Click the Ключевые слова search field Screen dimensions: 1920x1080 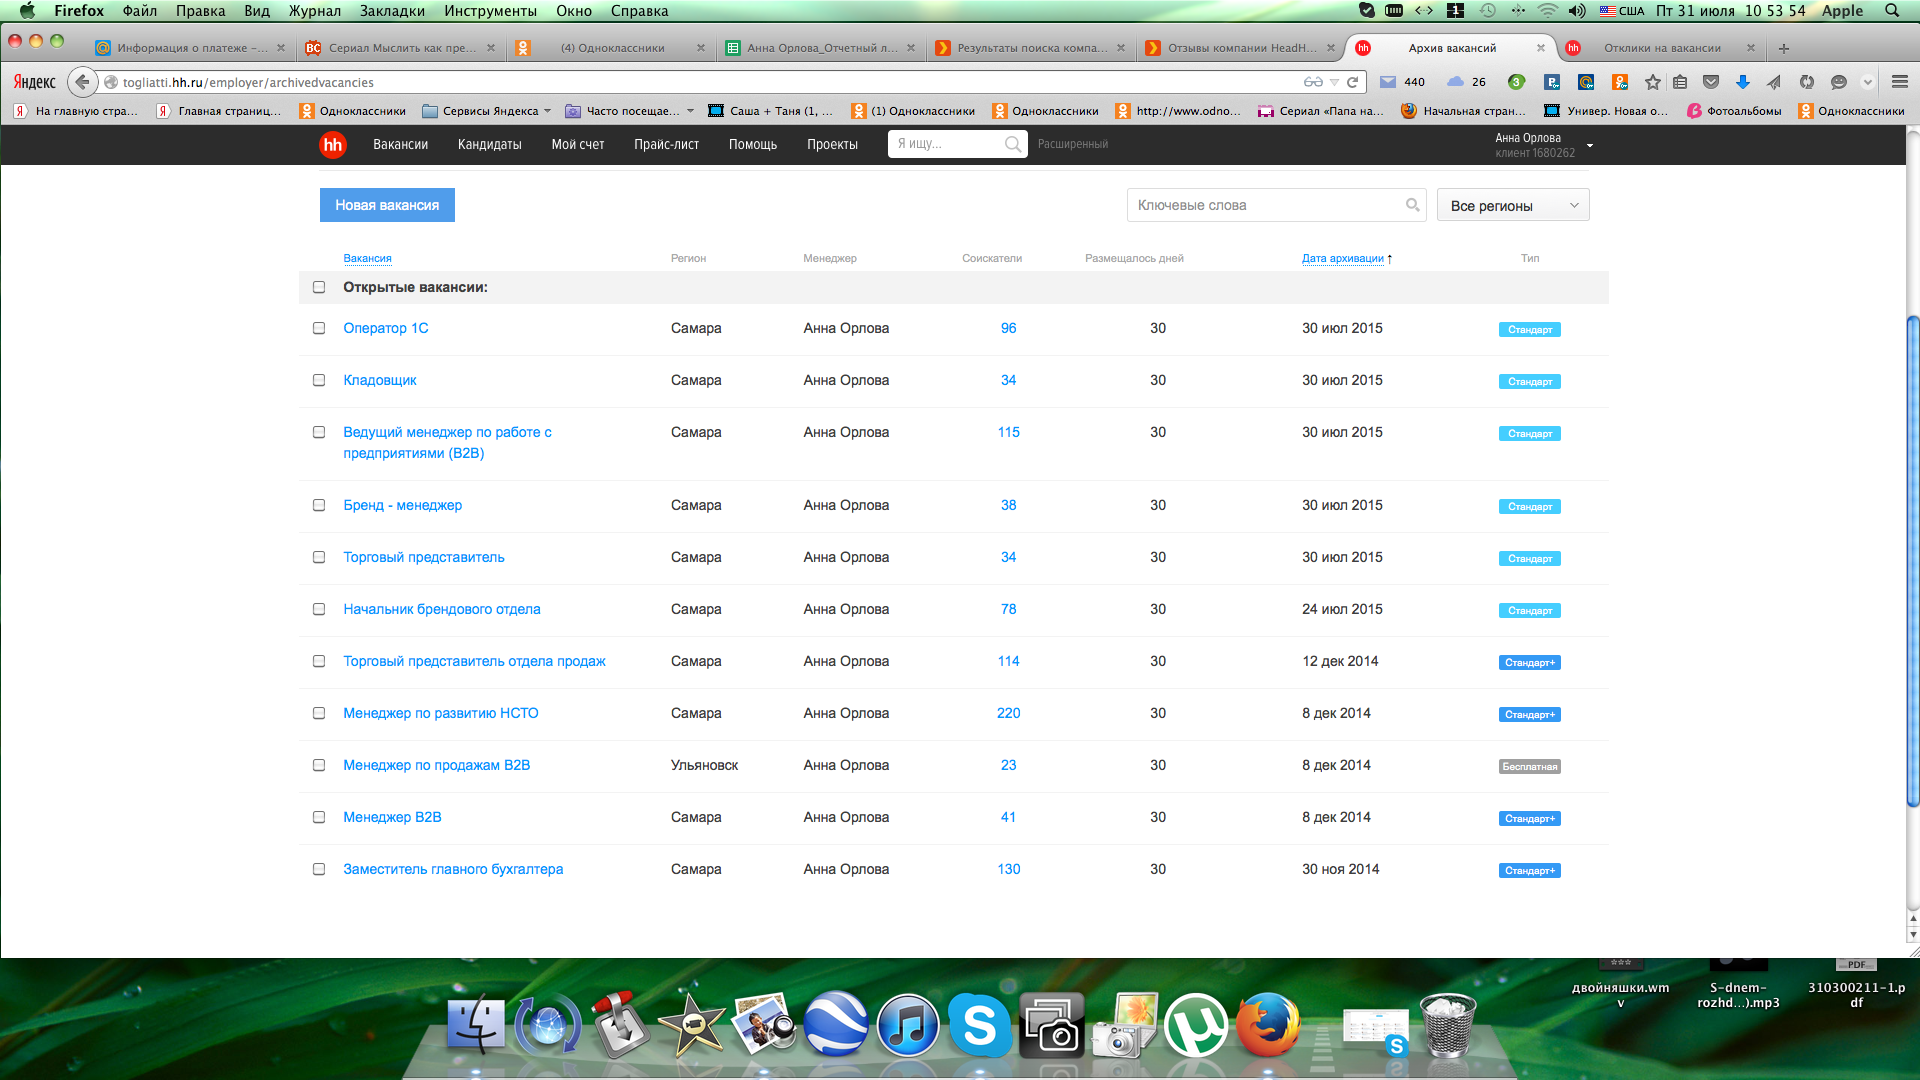point(1265,205)
